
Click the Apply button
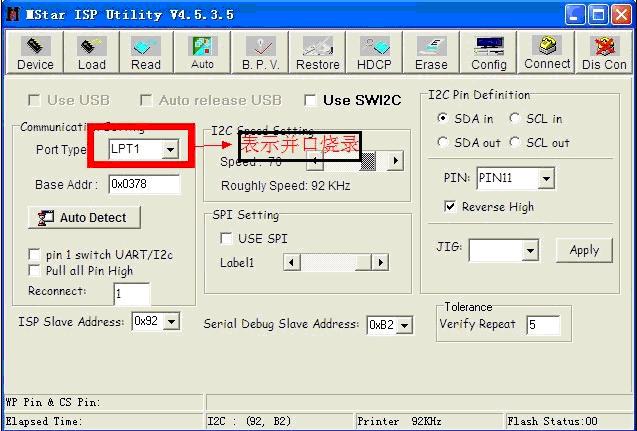pos(584,250)
